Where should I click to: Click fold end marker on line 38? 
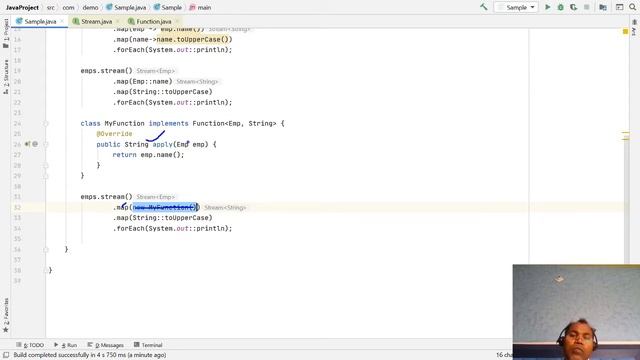(x=46, y=270)
